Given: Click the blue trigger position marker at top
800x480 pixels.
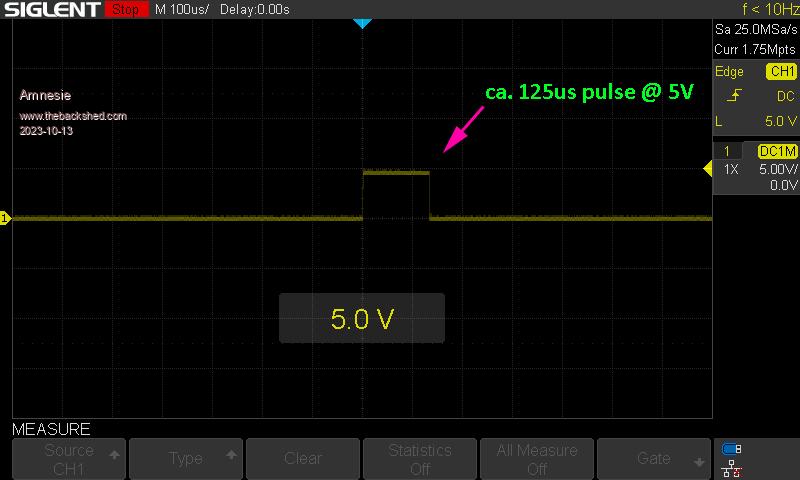Looking at the screenshot, I should tap(363, 23).
